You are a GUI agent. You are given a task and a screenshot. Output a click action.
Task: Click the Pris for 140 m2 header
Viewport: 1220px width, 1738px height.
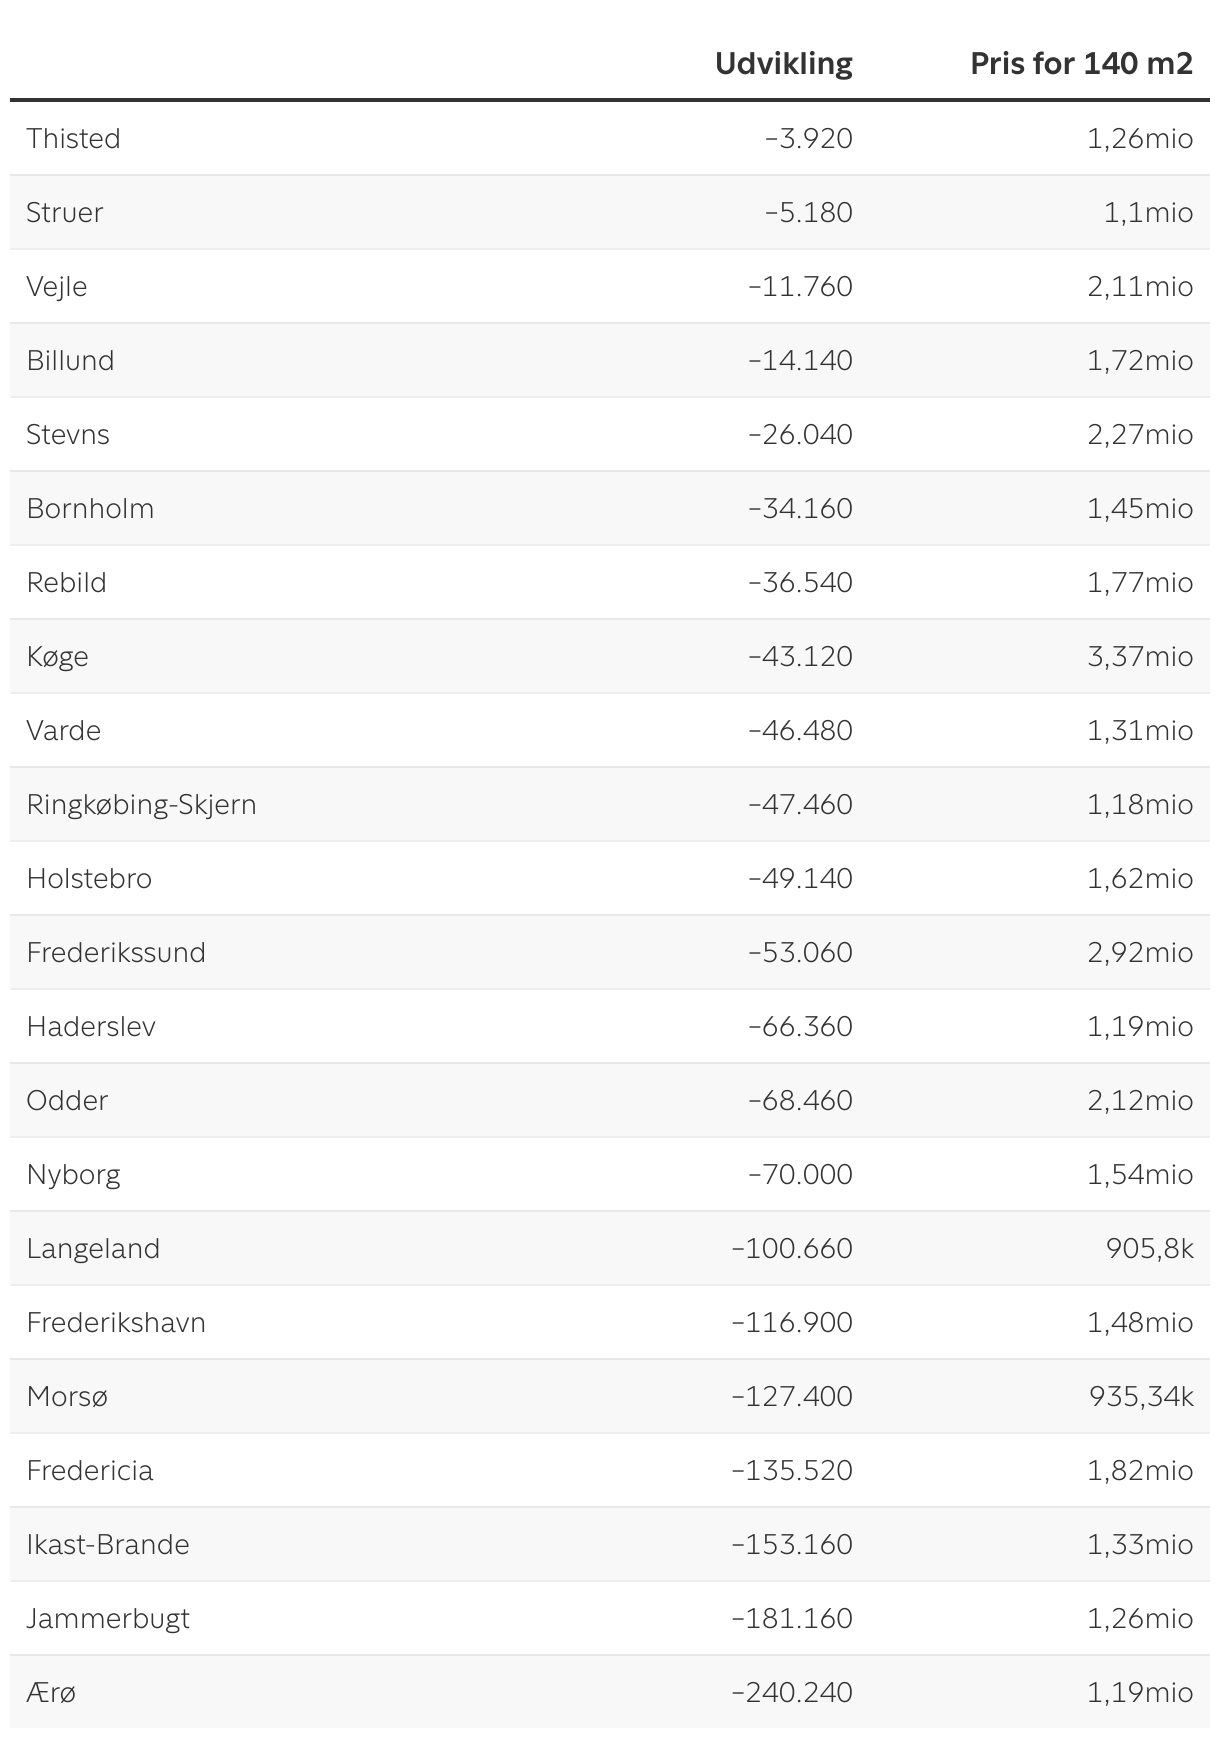pyautogui.click(x=1081, y=64)
